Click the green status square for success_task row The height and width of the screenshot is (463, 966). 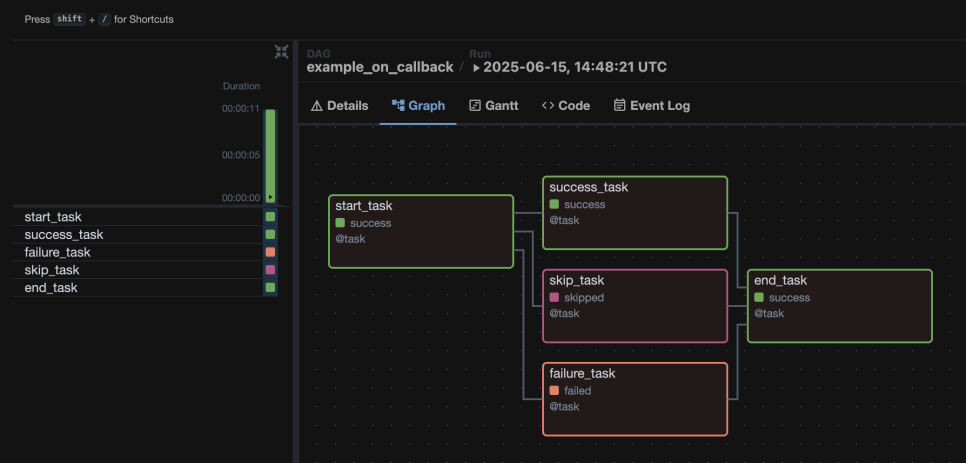[270, 235]
